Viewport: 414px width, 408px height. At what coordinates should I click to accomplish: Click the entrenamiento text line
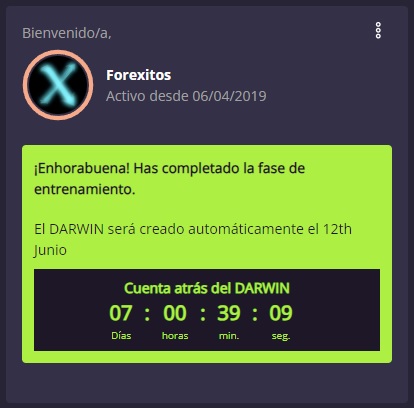tap(85, 189)
